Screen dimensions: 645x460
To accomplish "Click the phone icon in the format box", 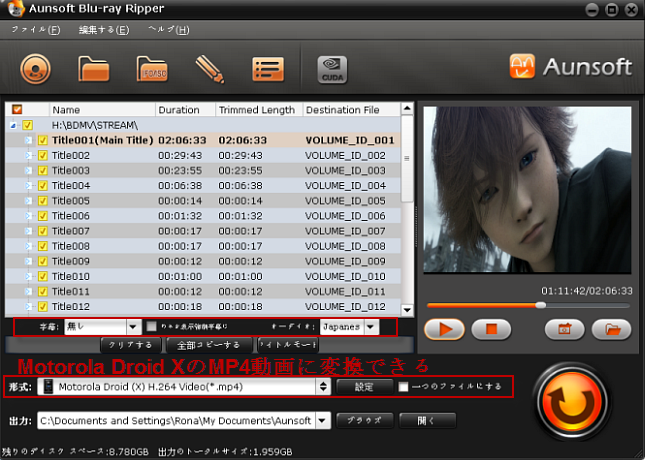I will [x=49, y=386].
